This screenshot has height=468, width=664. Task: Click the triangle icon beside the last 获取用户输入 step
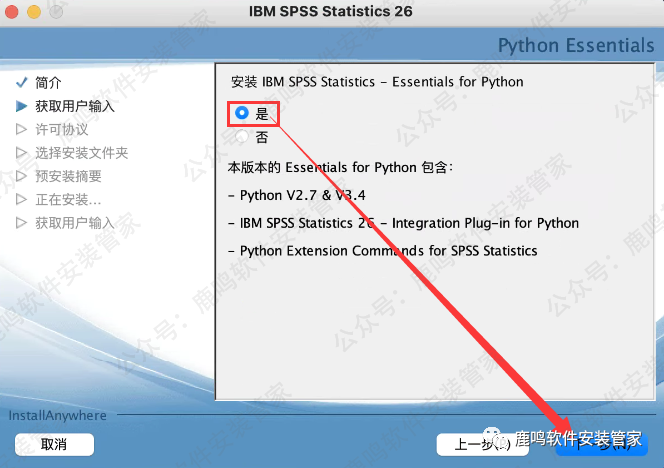click(21, 222)
